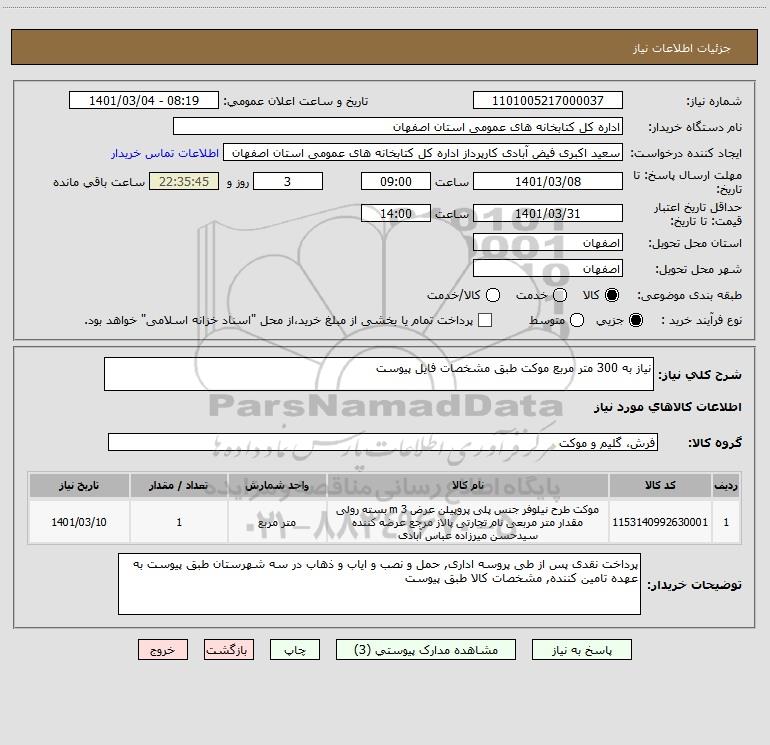
Task: Click the row number 1 cell
Action: 726,522
